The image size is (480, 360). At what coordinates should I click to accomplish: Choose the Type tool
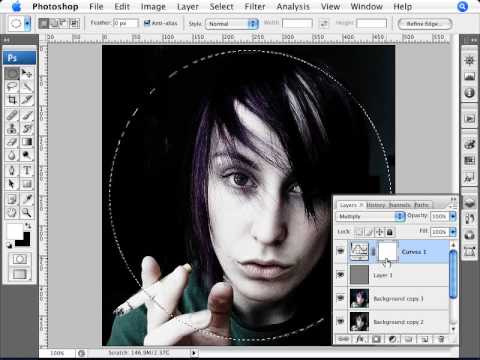coord(27,170)
